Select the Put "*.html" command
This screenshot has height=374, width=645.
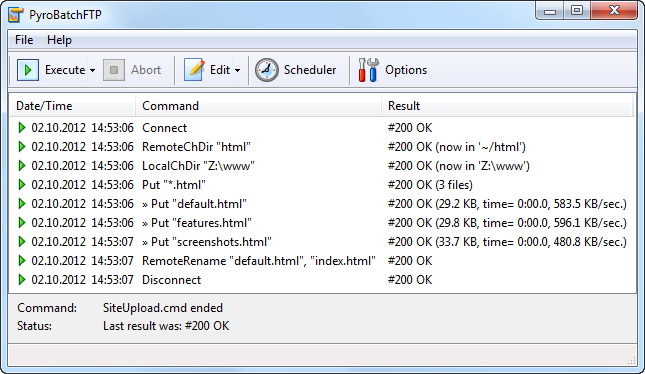point(174,185)
